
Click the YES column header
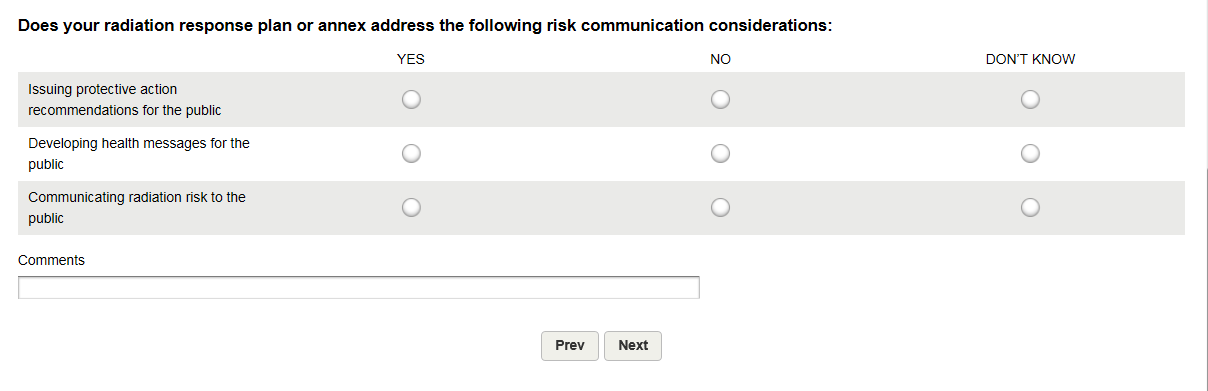411,59
